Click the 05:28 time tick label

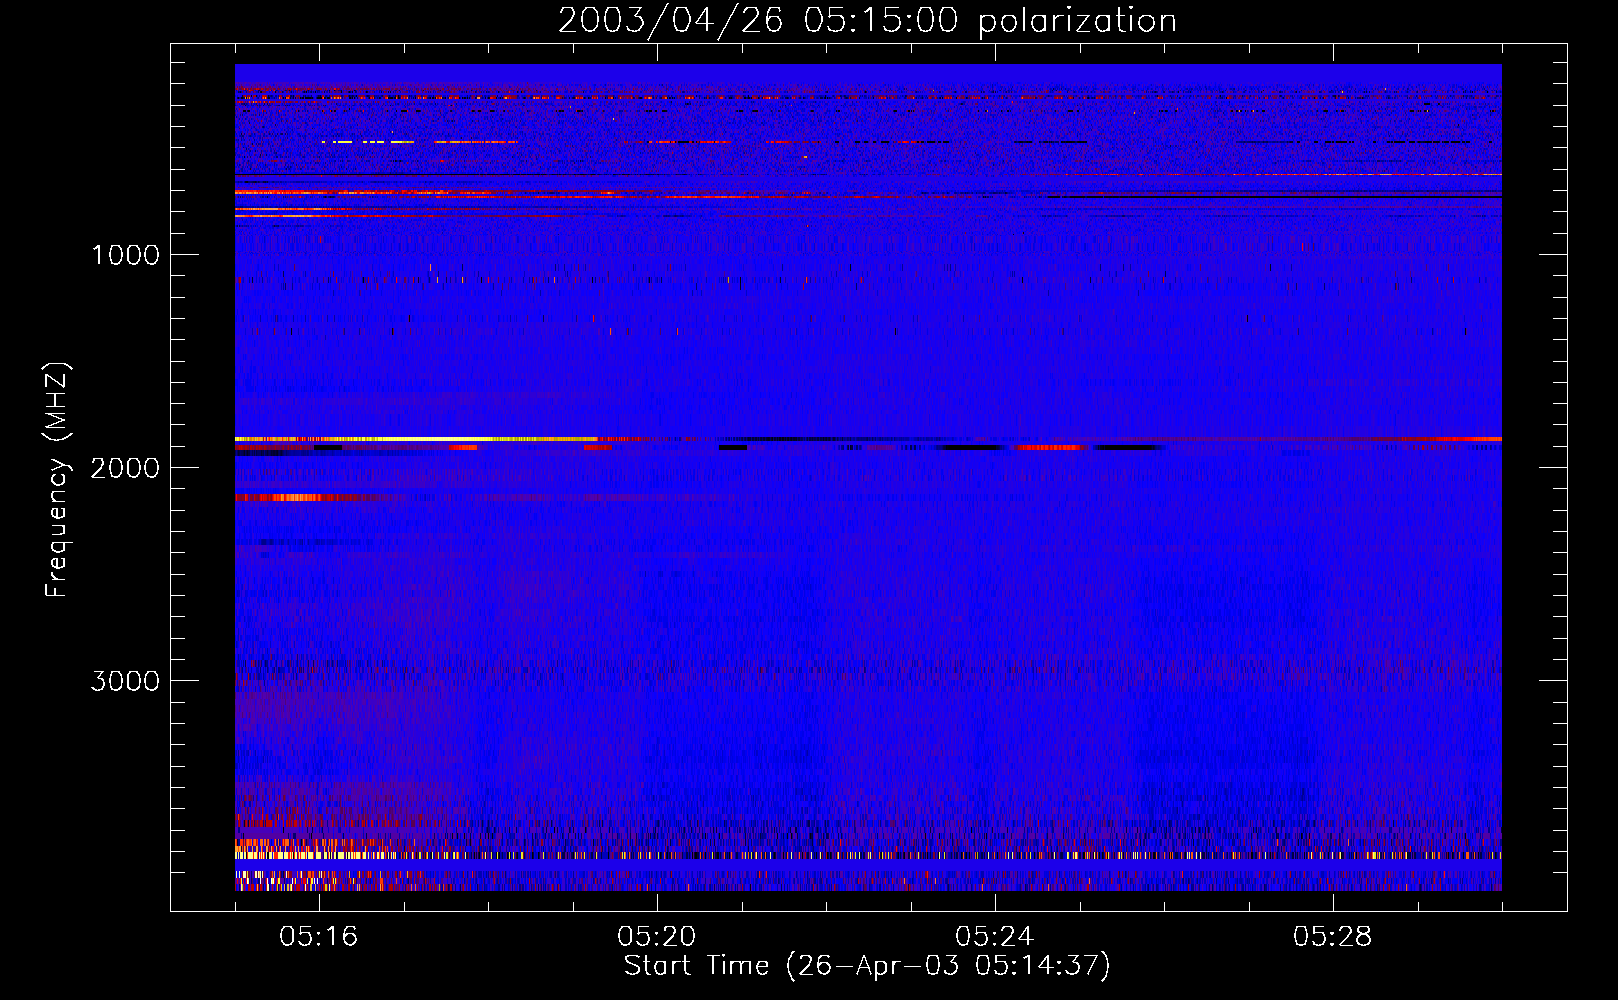(x=1333, y=937)
